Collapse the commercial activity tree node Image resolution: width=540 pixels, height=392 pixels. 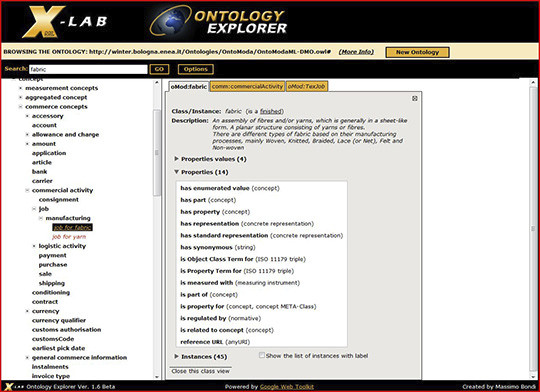pyautogui.click(x=27, y=190)
